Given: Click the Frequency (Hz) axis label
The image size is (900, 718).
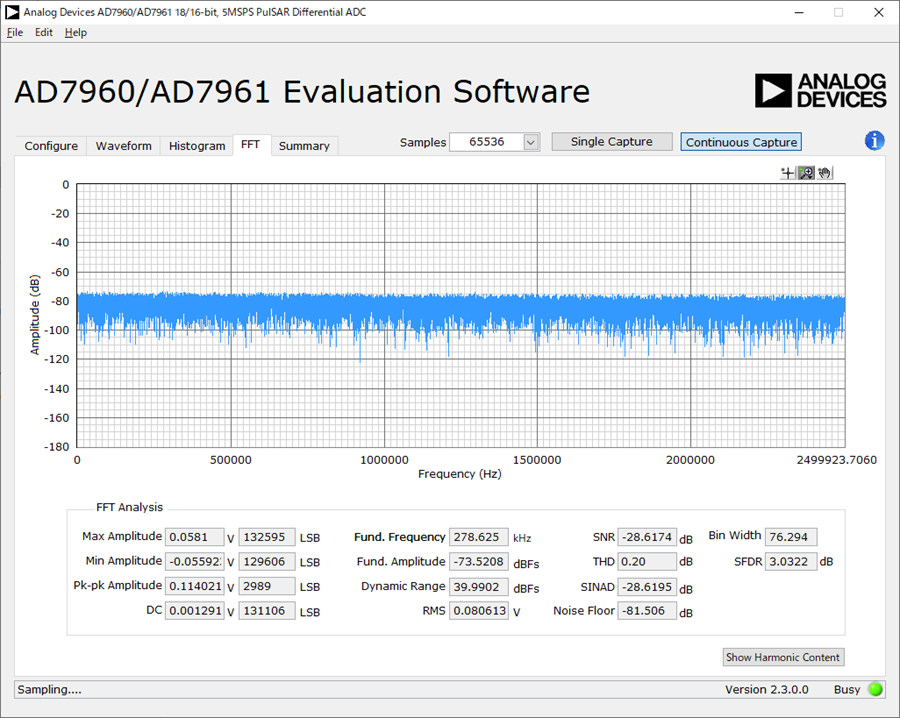Looking at the screenshot, I should 459,474.
